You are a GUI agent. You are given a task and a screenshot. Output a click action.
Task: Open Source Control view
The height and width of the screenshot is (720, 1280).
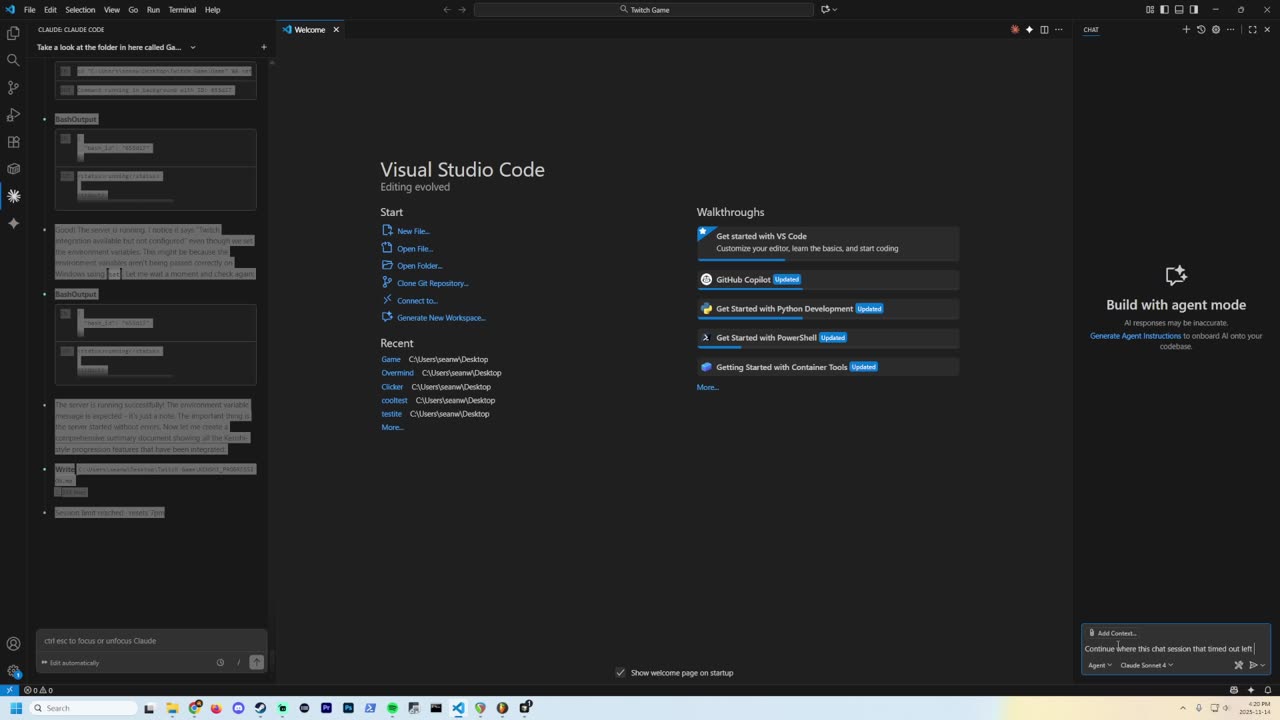coord(13,87)
